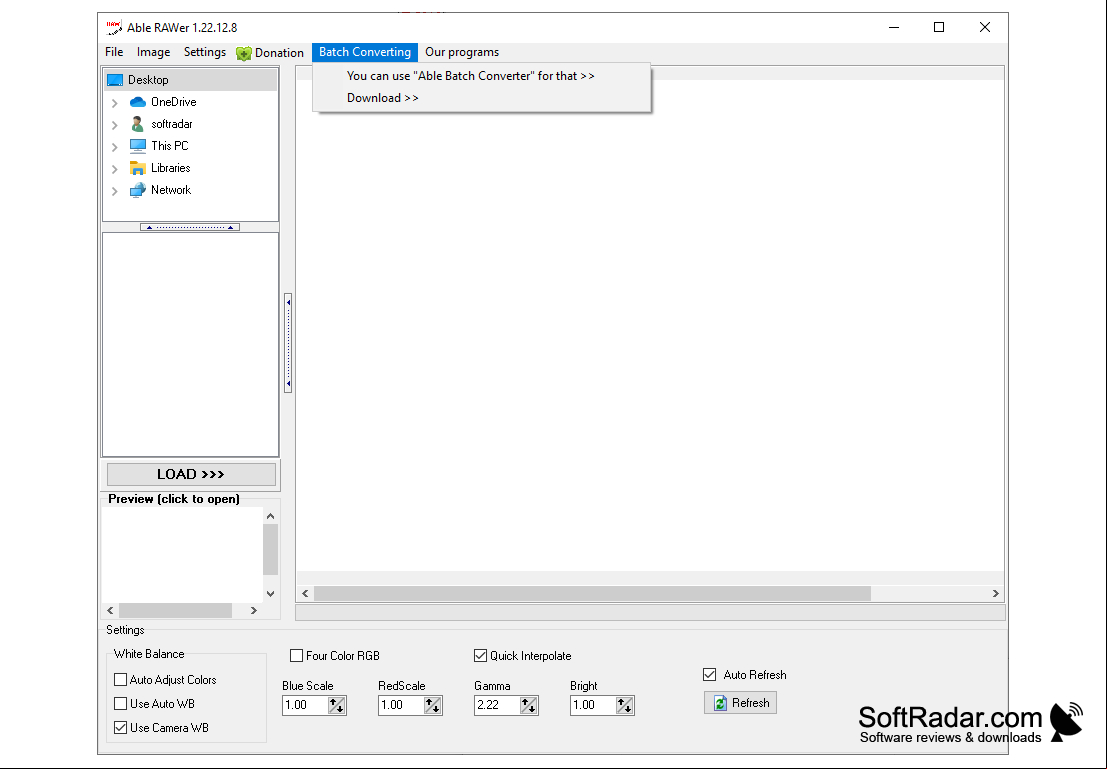Click the Preview (click to open) area
Viewport: 1107px width, 769px height.
[182, 555]
